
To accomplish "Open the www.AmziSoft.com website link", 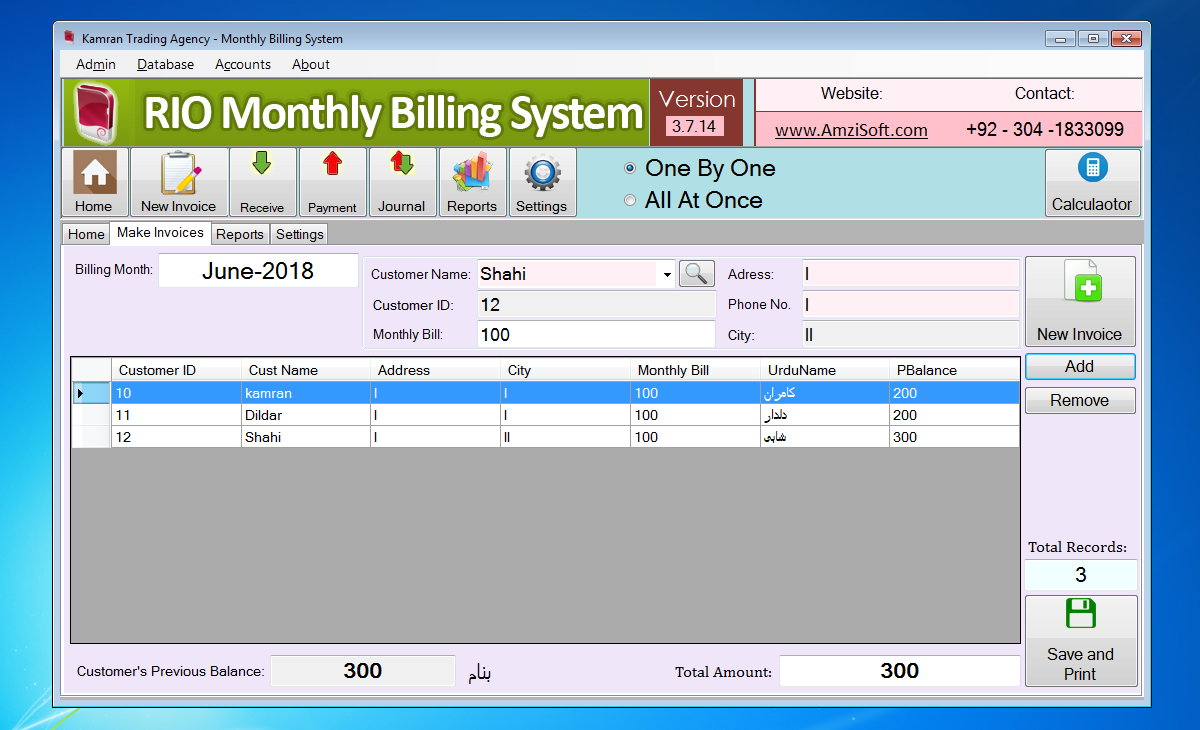I will (851, 130).
